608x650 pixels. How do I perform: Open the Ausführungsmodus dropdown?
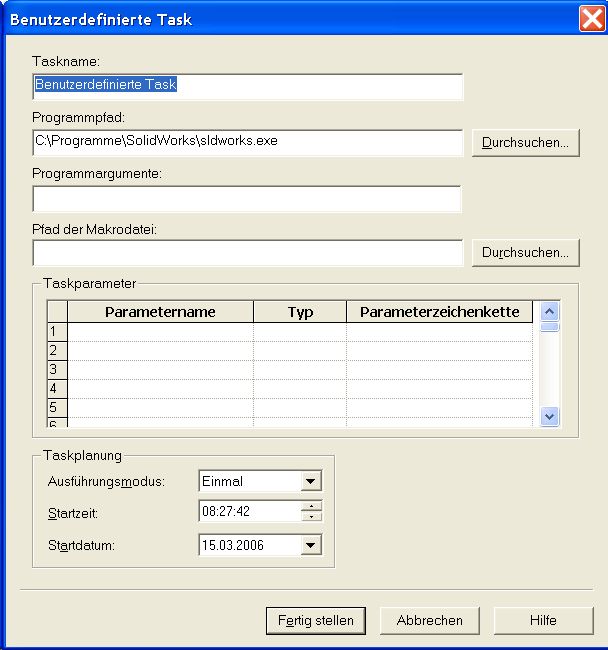[310, 481]
